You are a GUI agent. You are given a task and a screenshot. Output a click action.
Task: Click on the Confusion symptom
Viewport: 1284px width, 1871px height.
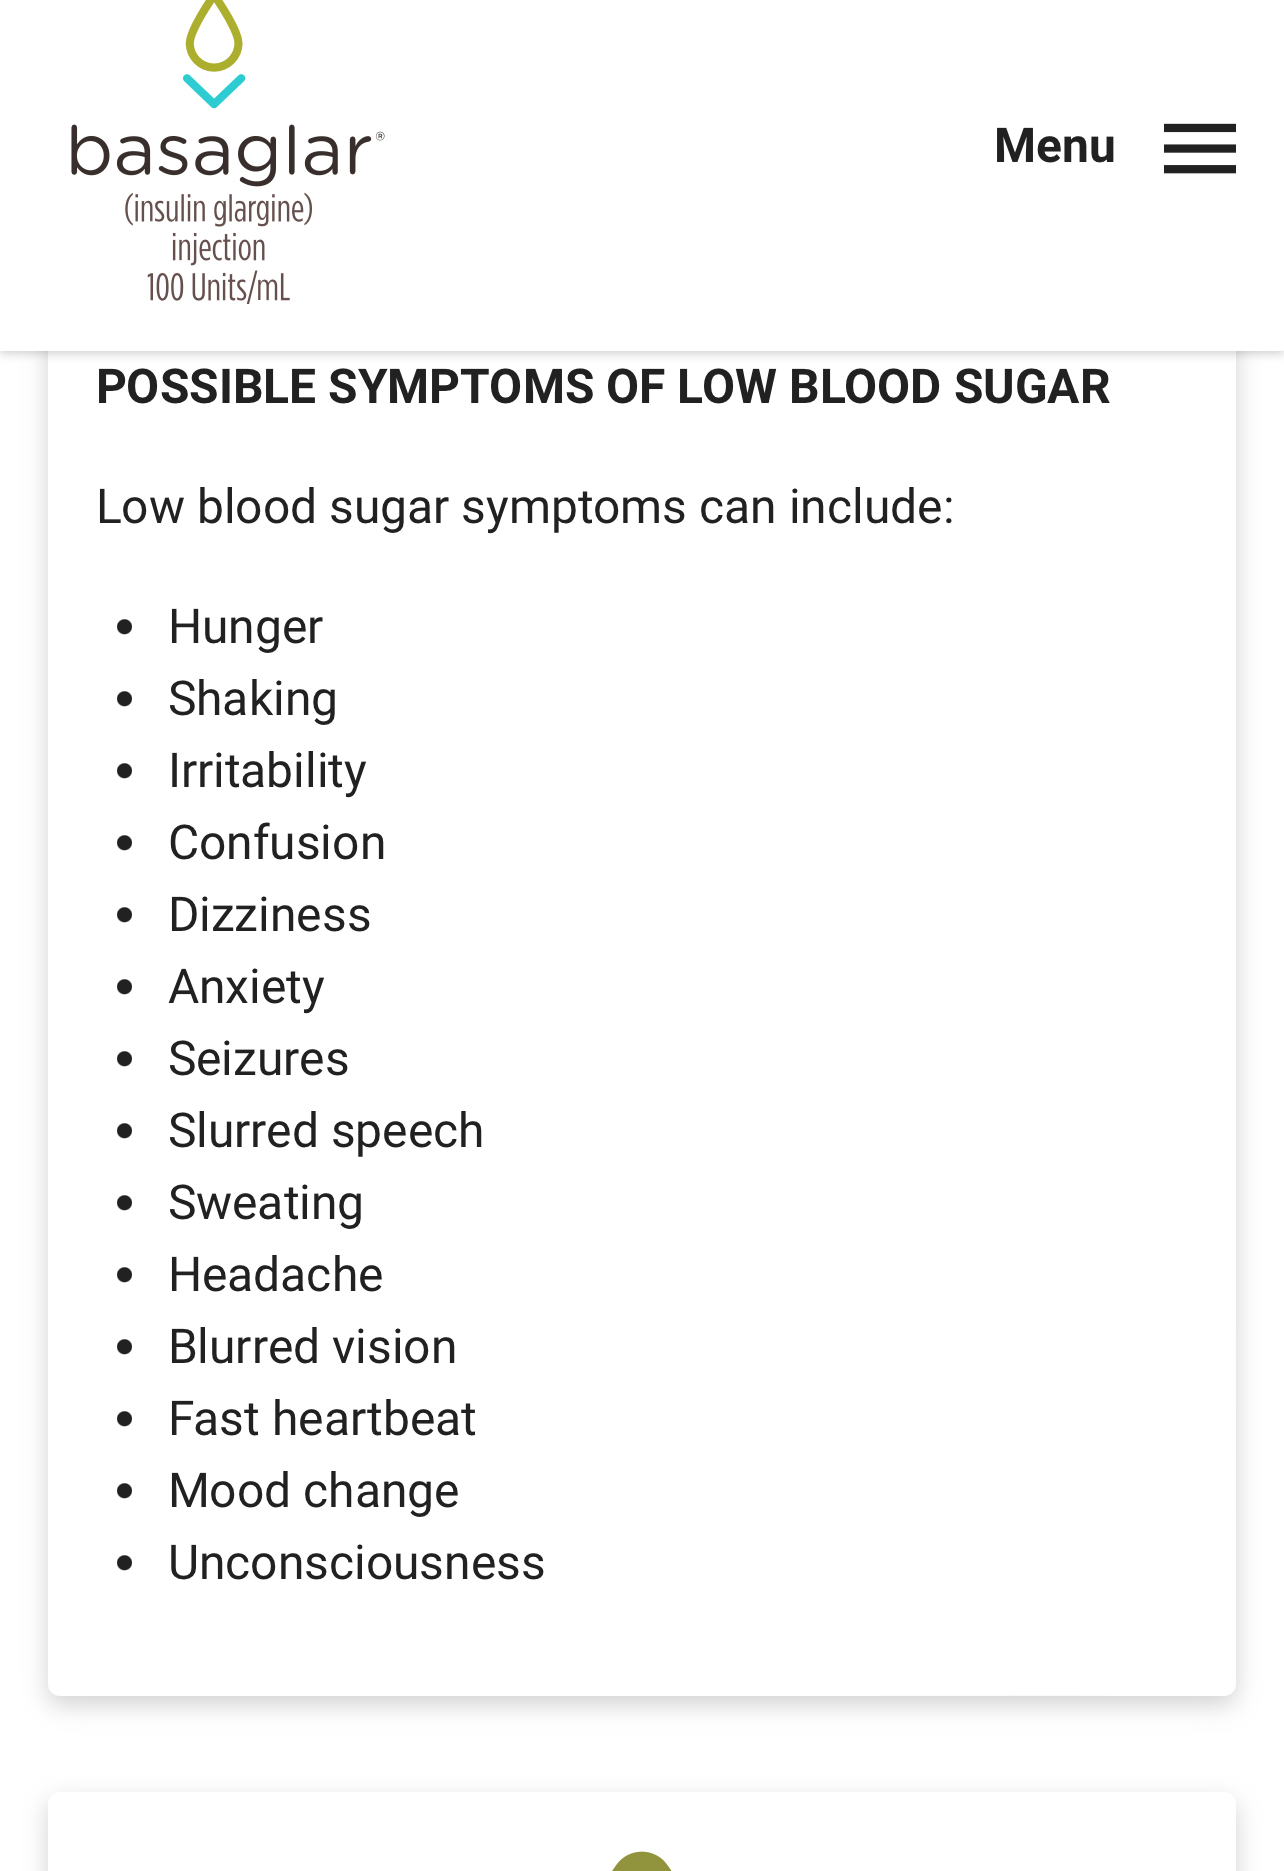coord(277,843)
